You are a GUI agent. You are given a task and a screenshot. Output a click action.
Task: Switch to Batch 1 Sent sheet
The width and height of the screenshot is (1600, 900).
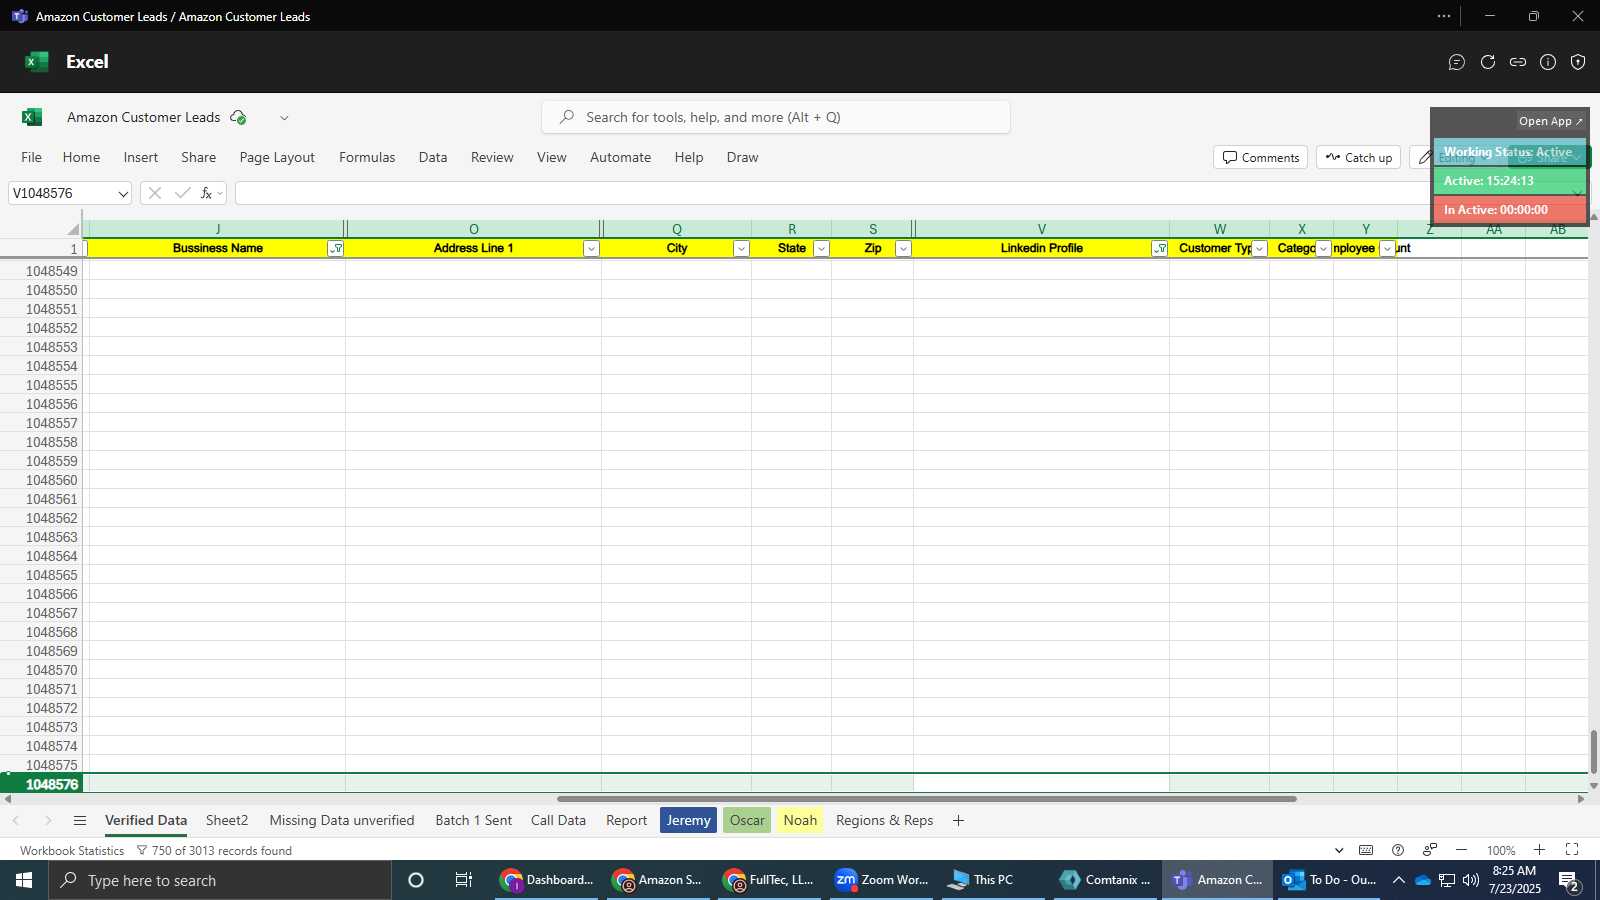point(474,821)
